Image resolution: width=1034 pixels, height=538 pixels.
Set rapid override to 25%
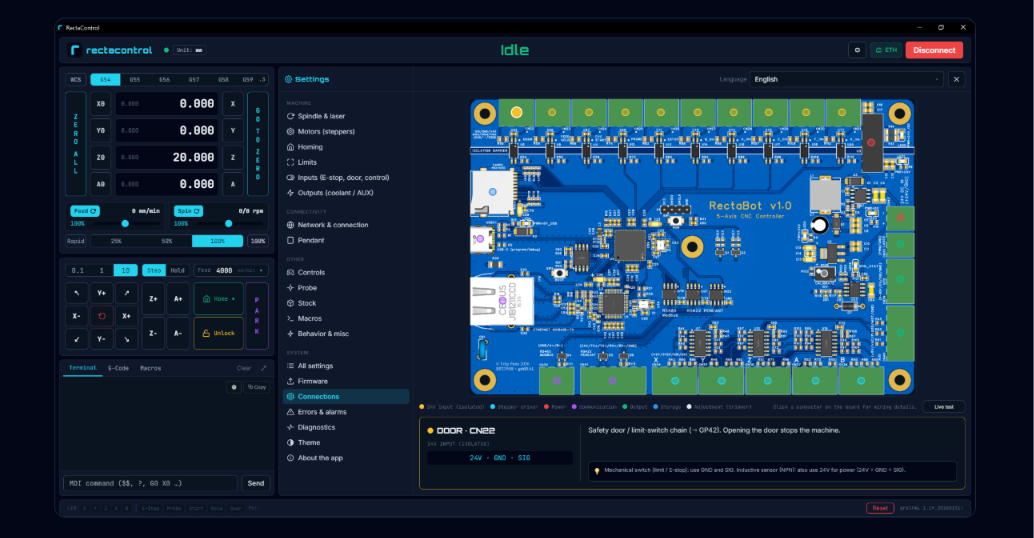(116, 241)
